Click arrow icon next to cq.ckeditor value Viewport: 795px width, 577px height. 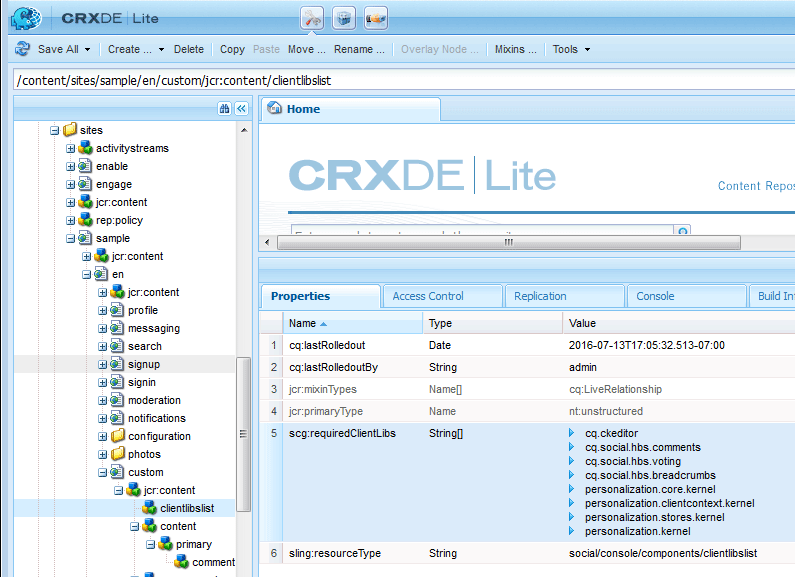[x=571, y=433]
